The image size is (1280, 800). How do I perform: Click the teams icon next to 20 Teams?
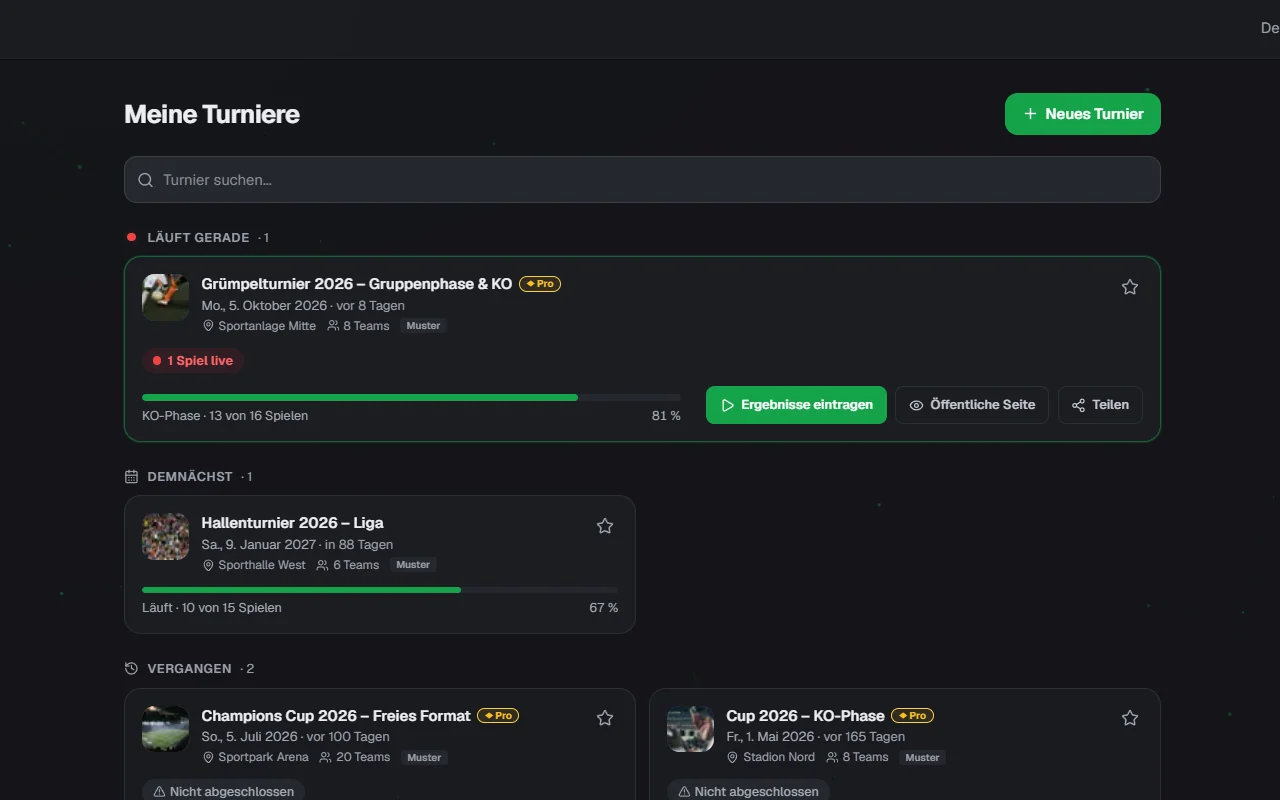tap(326, 758)
